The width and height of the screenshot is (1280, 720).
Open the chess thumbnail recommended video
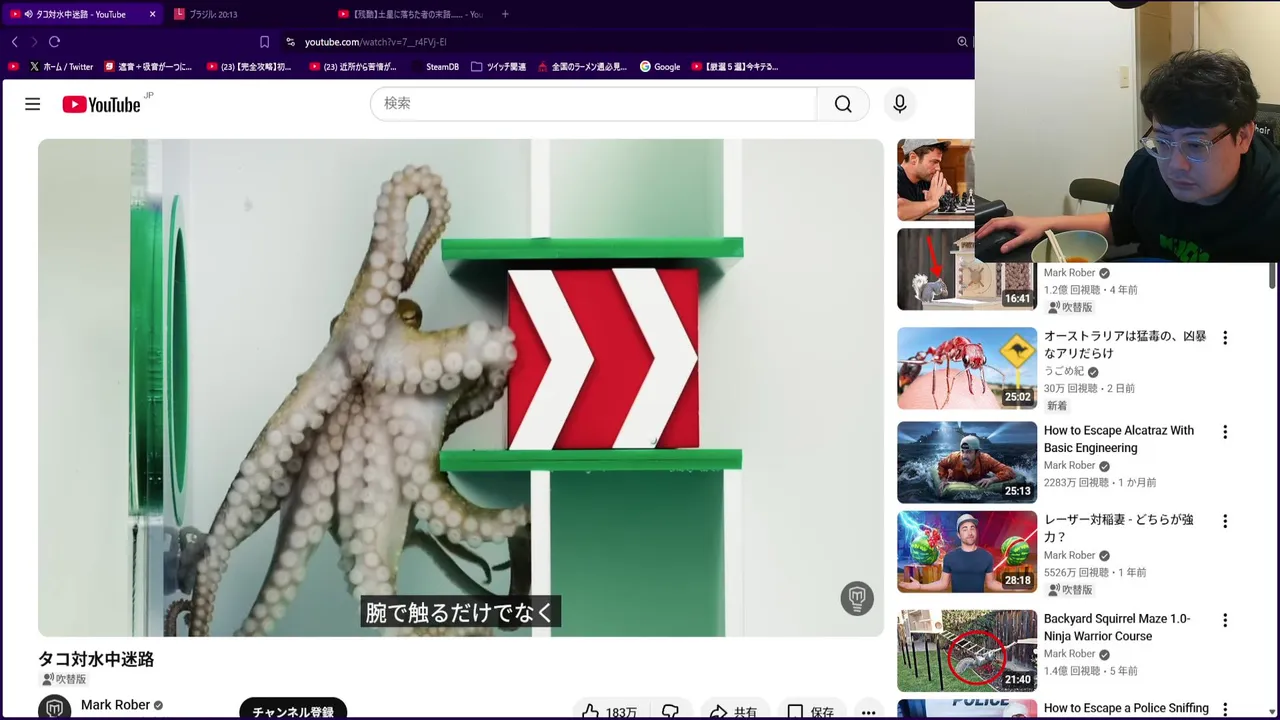(x=935, y=179)
